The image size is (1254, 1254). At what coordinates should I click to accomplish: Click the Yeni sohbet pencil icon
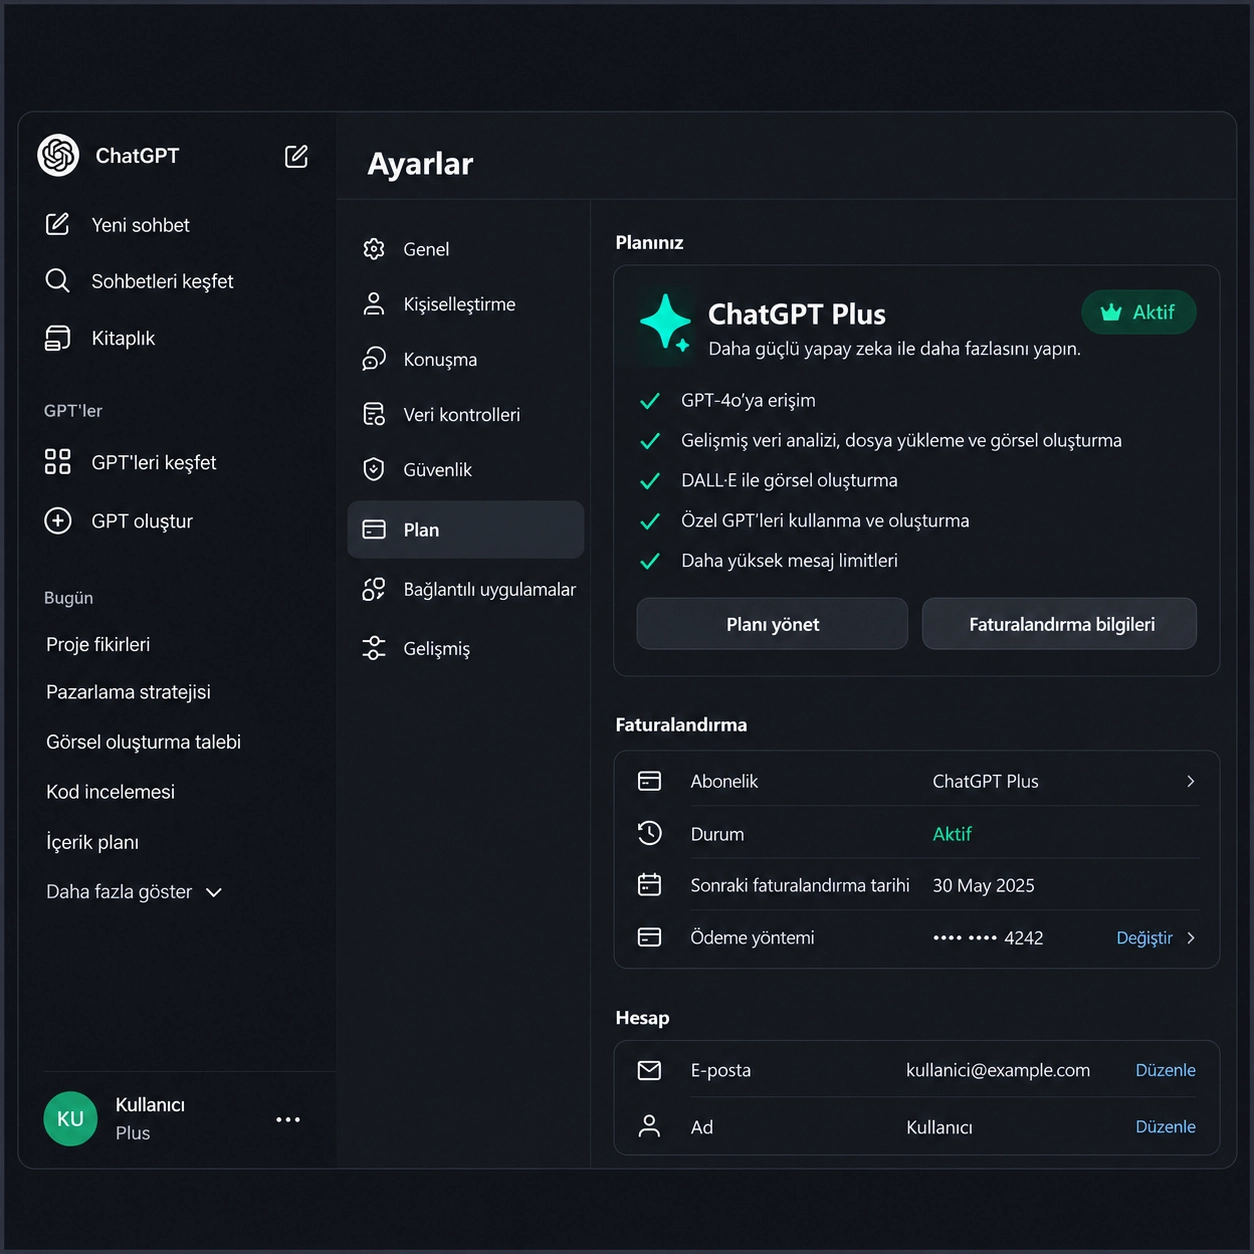click(x=58, y=224)
